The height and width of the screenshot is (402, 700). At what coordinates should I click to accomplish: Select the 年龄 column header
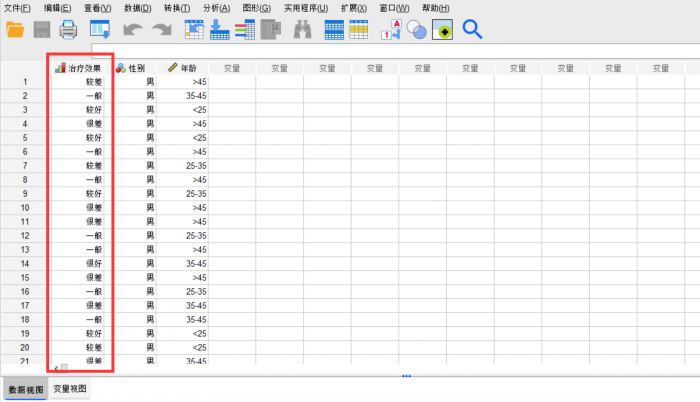(183, 68)
